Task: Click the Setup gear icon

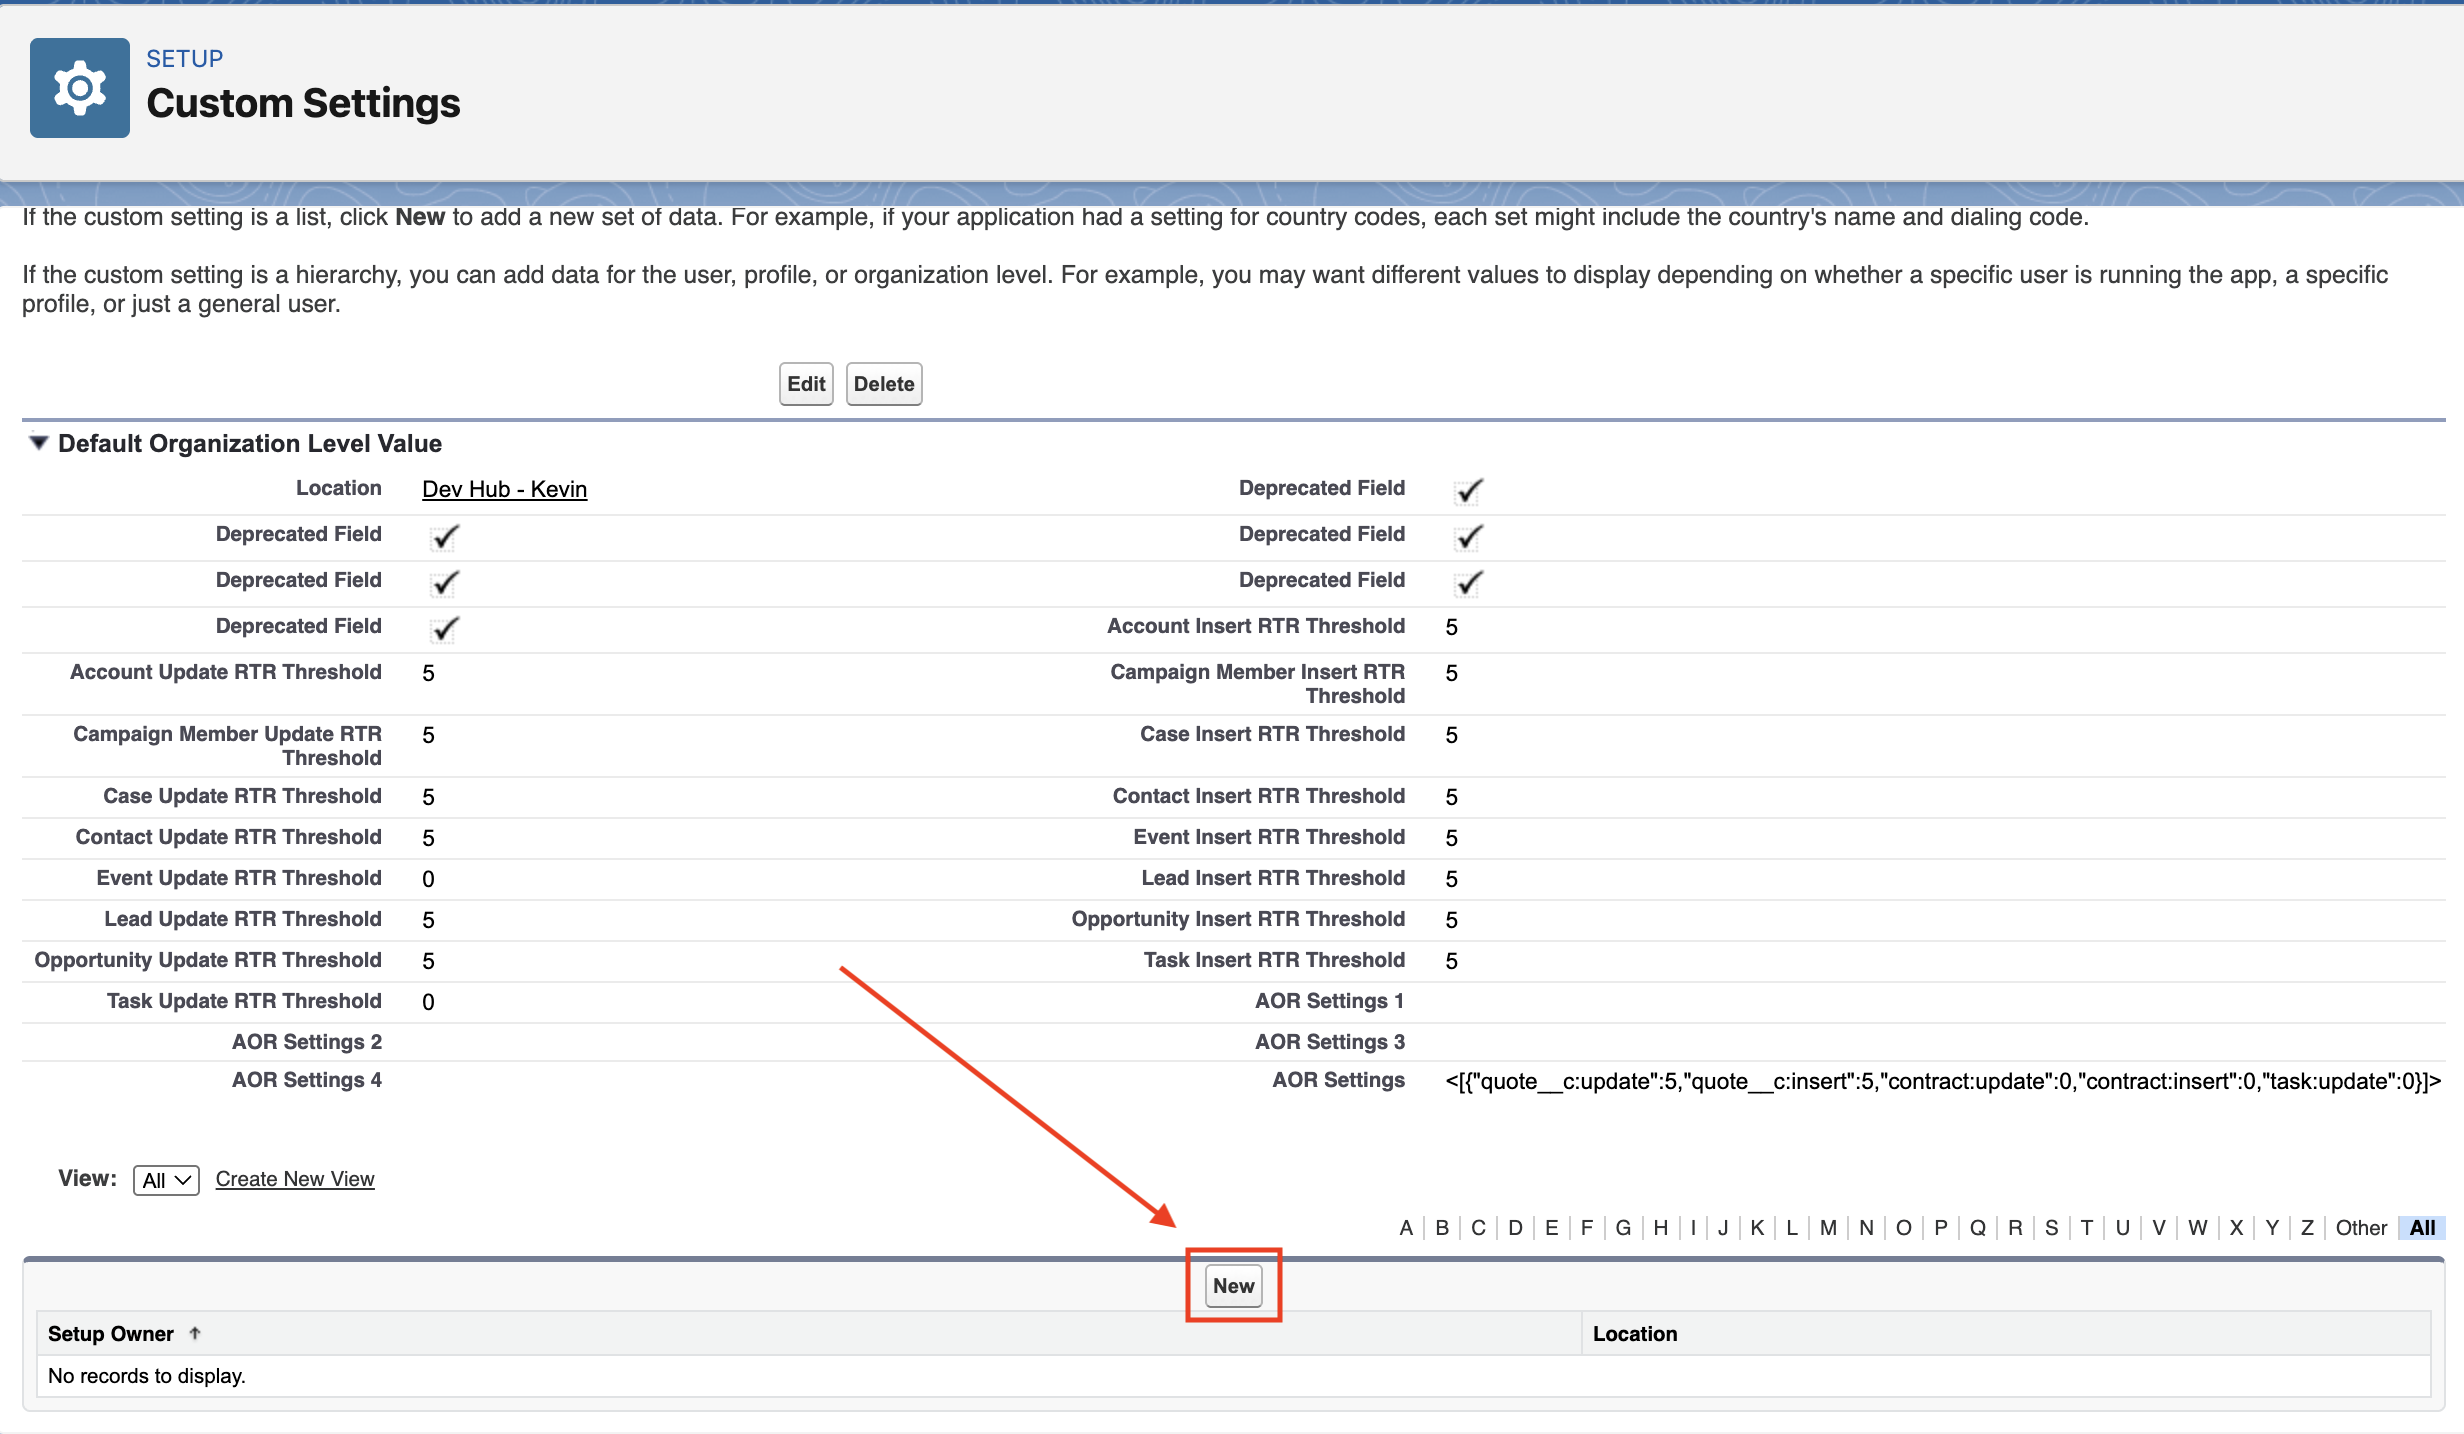Action: [80, 88]
